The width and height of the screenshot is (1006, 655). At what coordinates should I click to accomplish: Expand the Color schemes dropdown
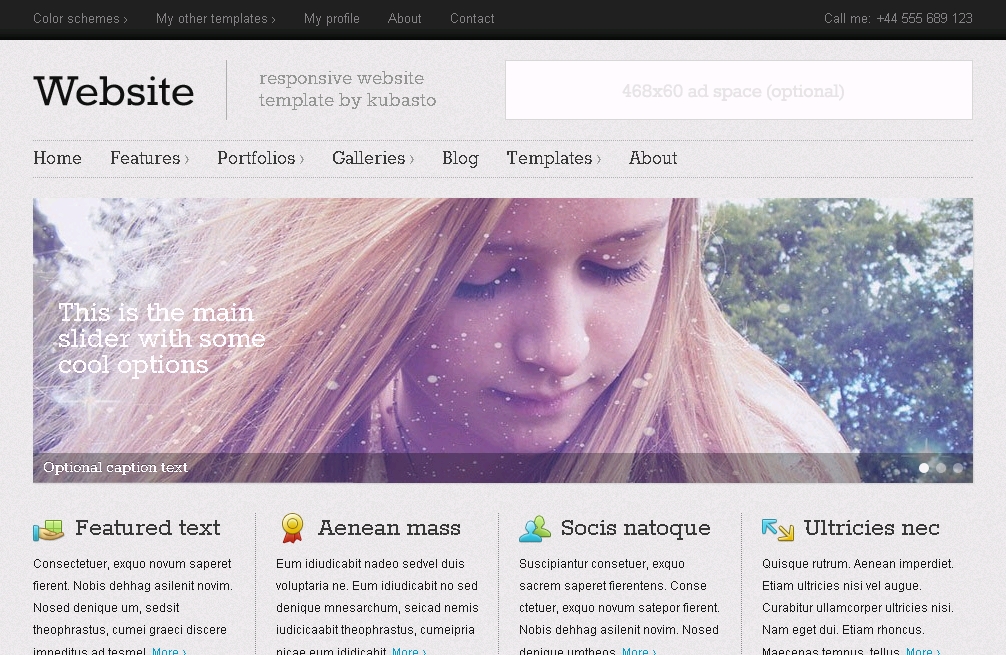point(80,19)
